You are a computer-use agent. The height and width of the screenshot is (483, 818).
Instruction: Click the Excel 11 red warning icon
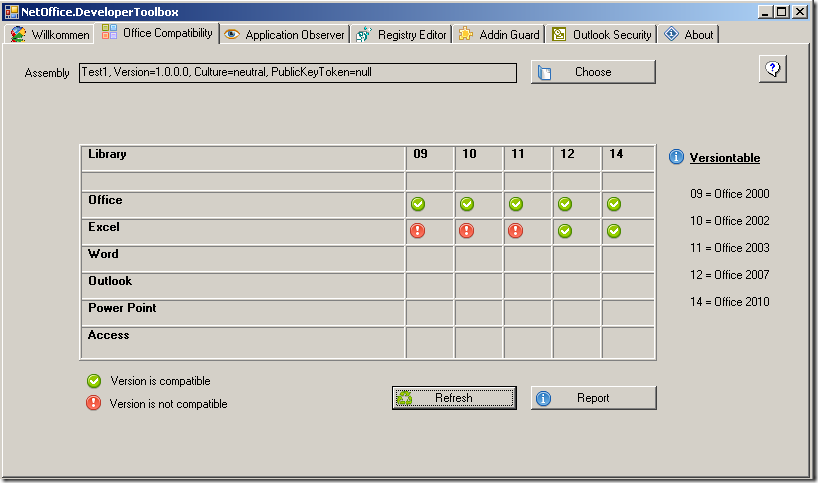click(x=516, y=231)
